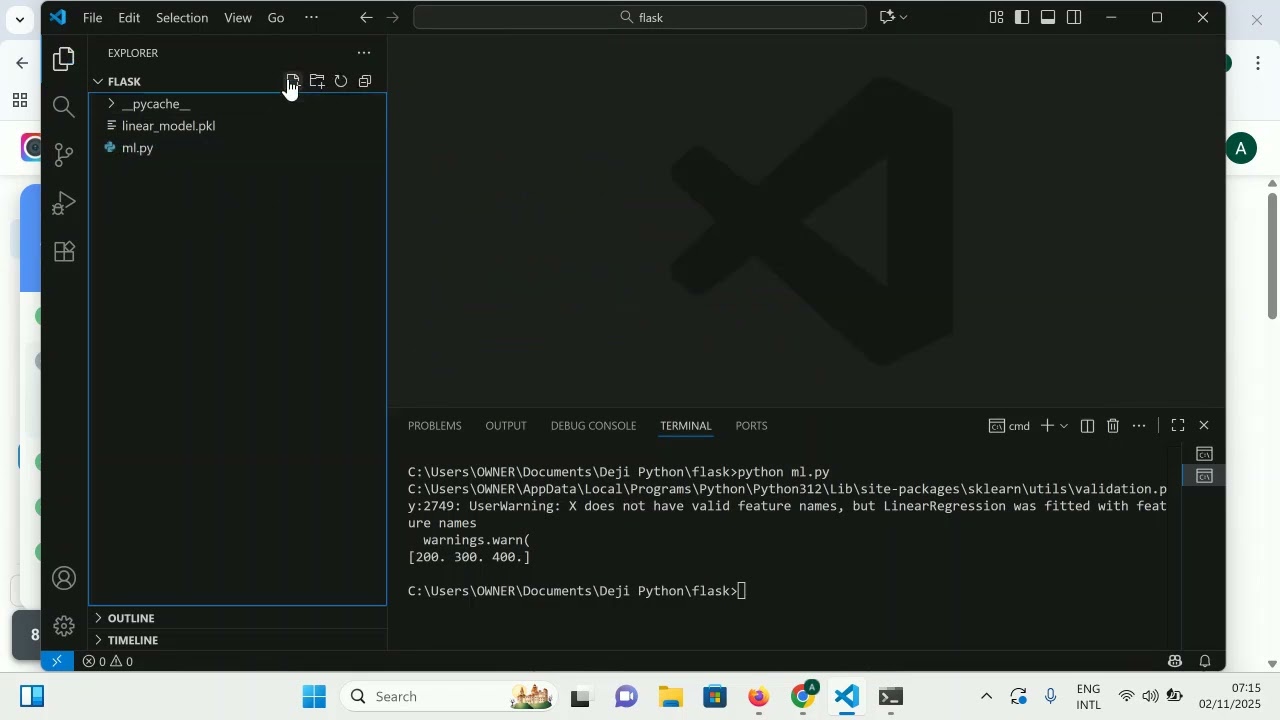The height and width of the screenshot is (720, 1280).
Task: Add a new terminal with plus
Action: 1047,426
